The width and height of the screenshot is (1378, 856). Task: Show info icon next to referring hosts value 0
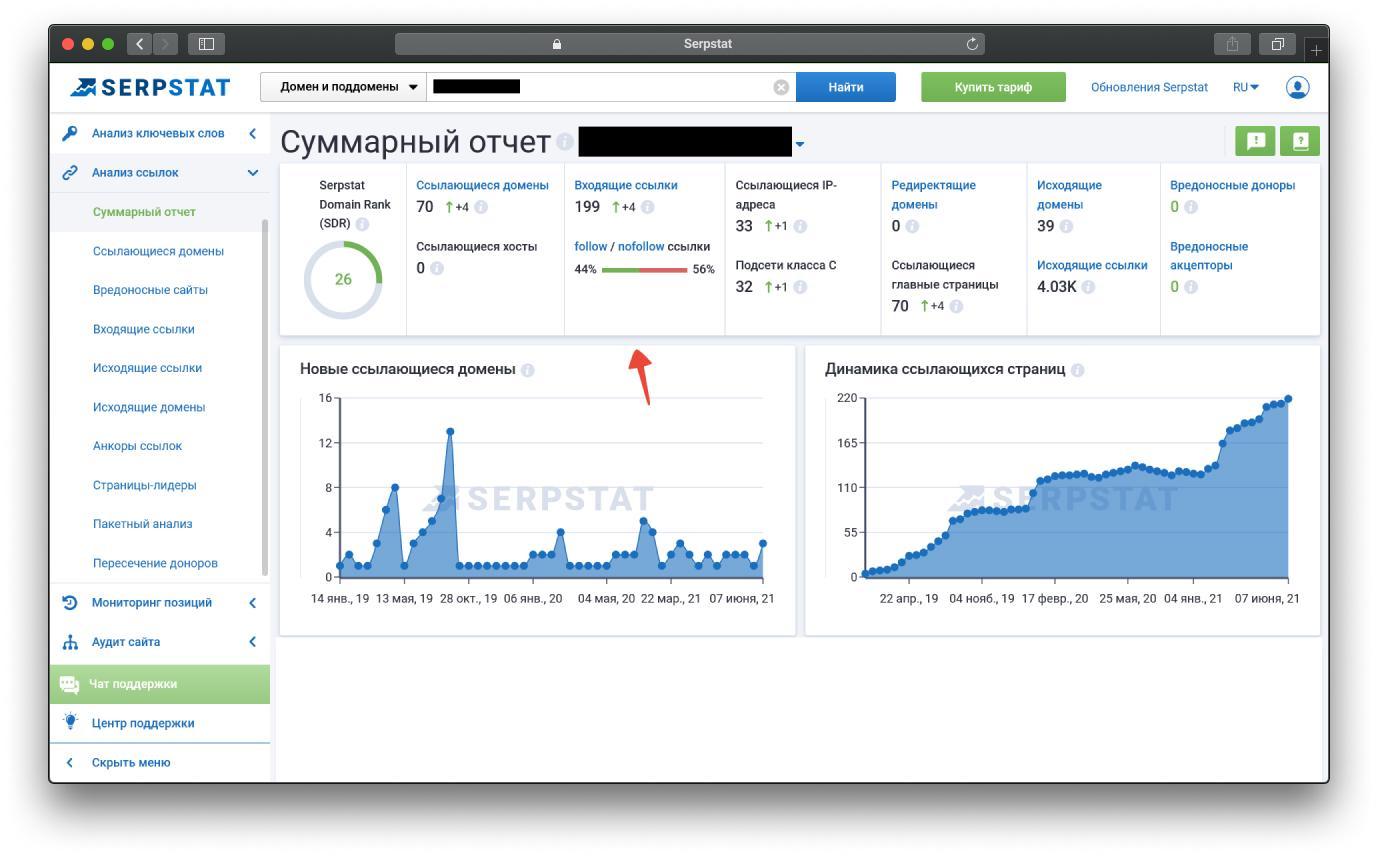click(436, 268)
